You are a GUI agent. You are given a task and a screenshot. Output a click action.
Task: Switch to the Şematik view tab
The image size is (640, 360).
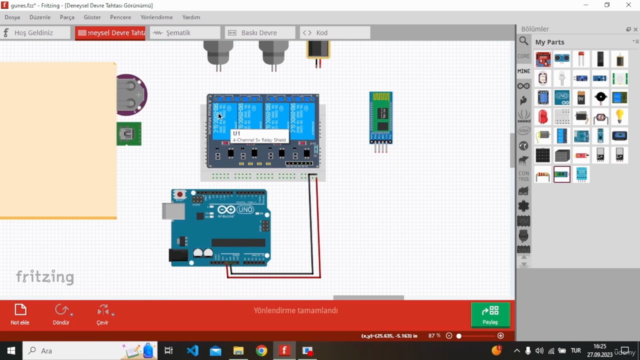pyautogui.click(x=185, y=33)
